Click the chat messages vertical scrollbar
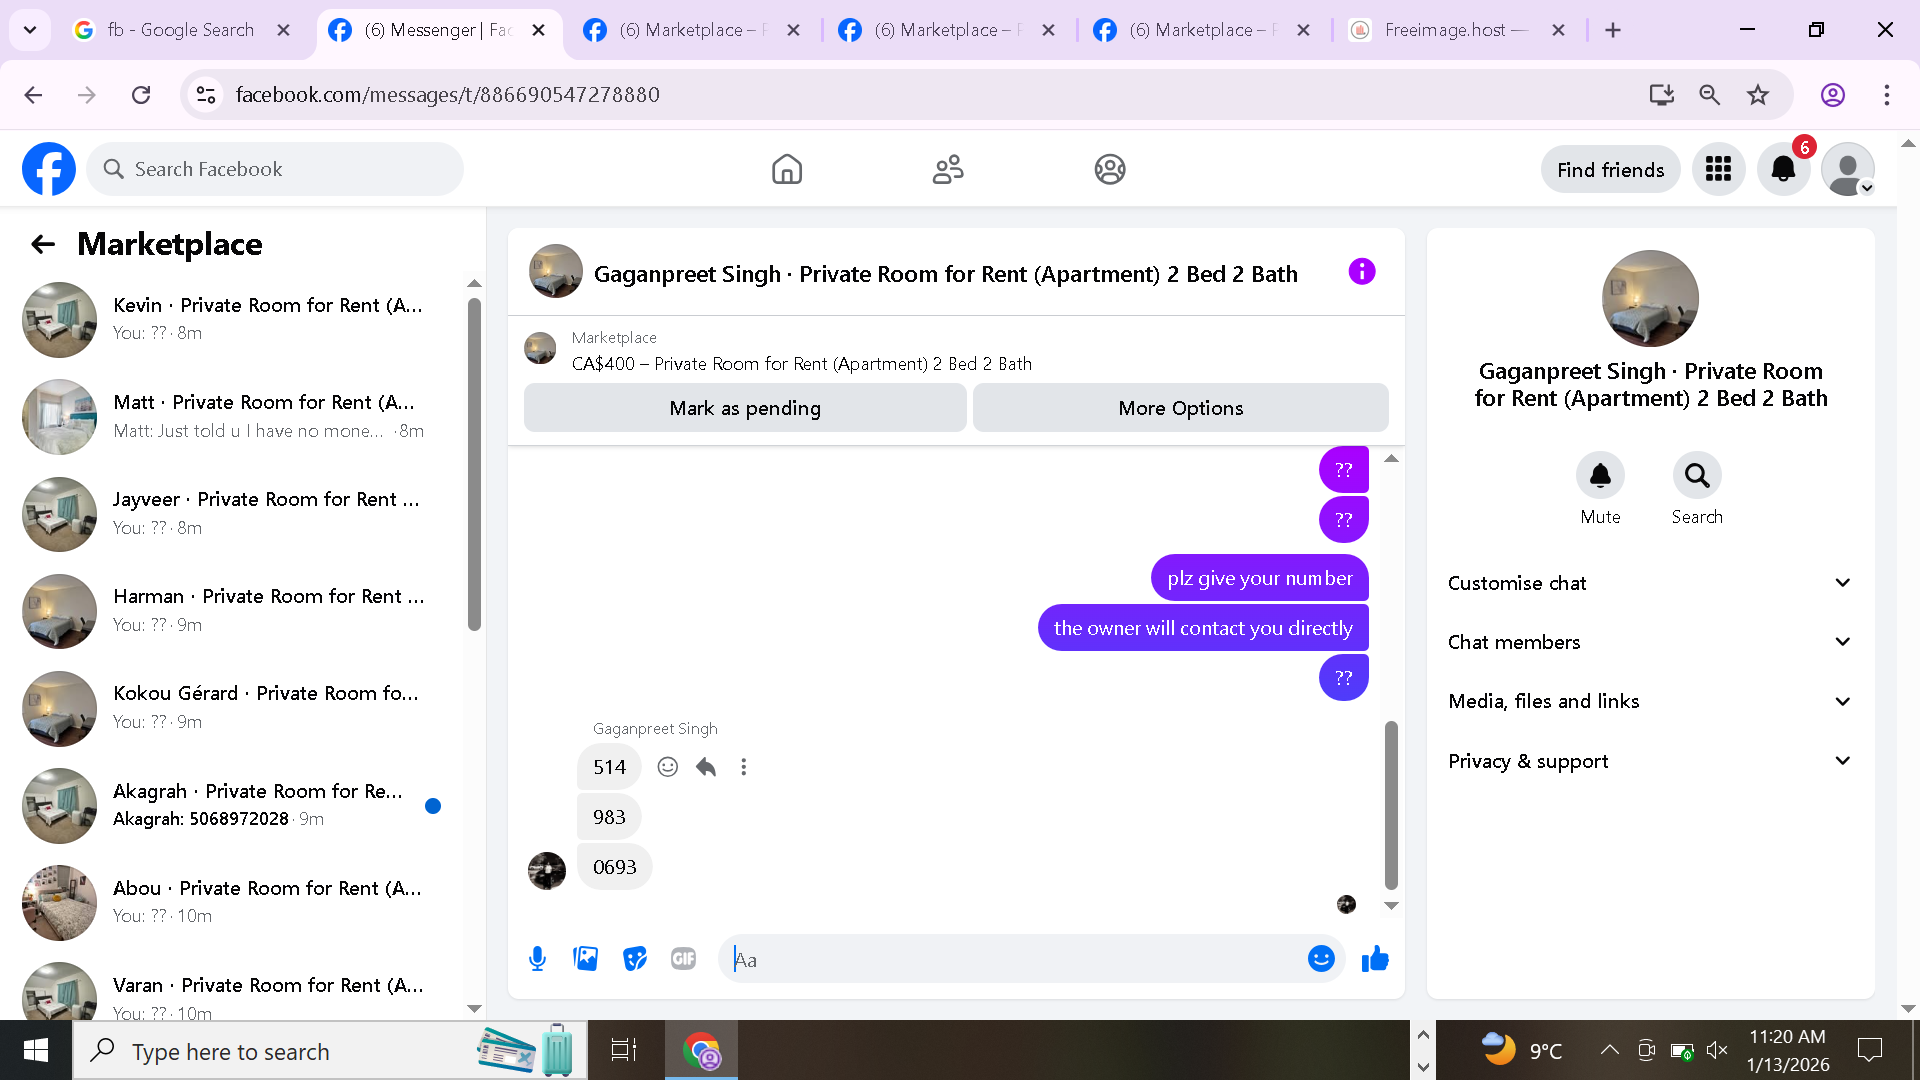This screenshot has height=1080, width=1920. click(x=1391, y=805)
